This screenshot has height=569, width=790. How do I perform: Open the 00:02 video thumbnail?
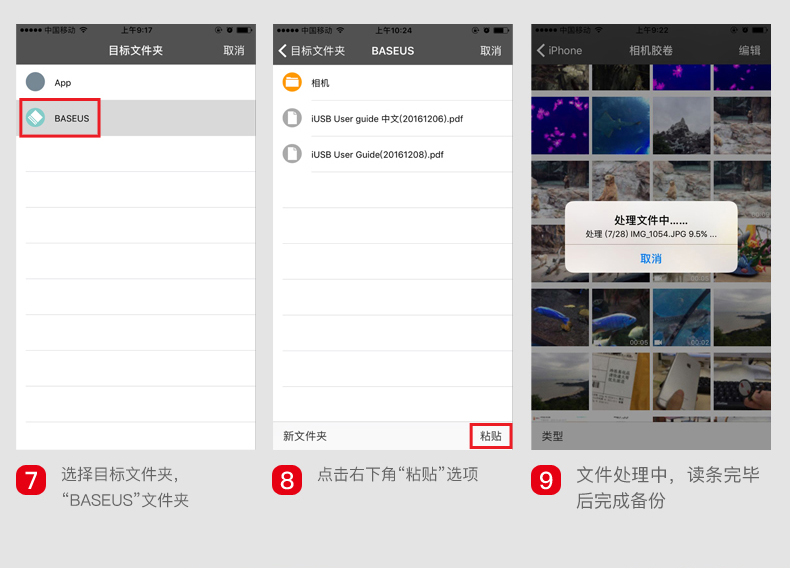682,318
